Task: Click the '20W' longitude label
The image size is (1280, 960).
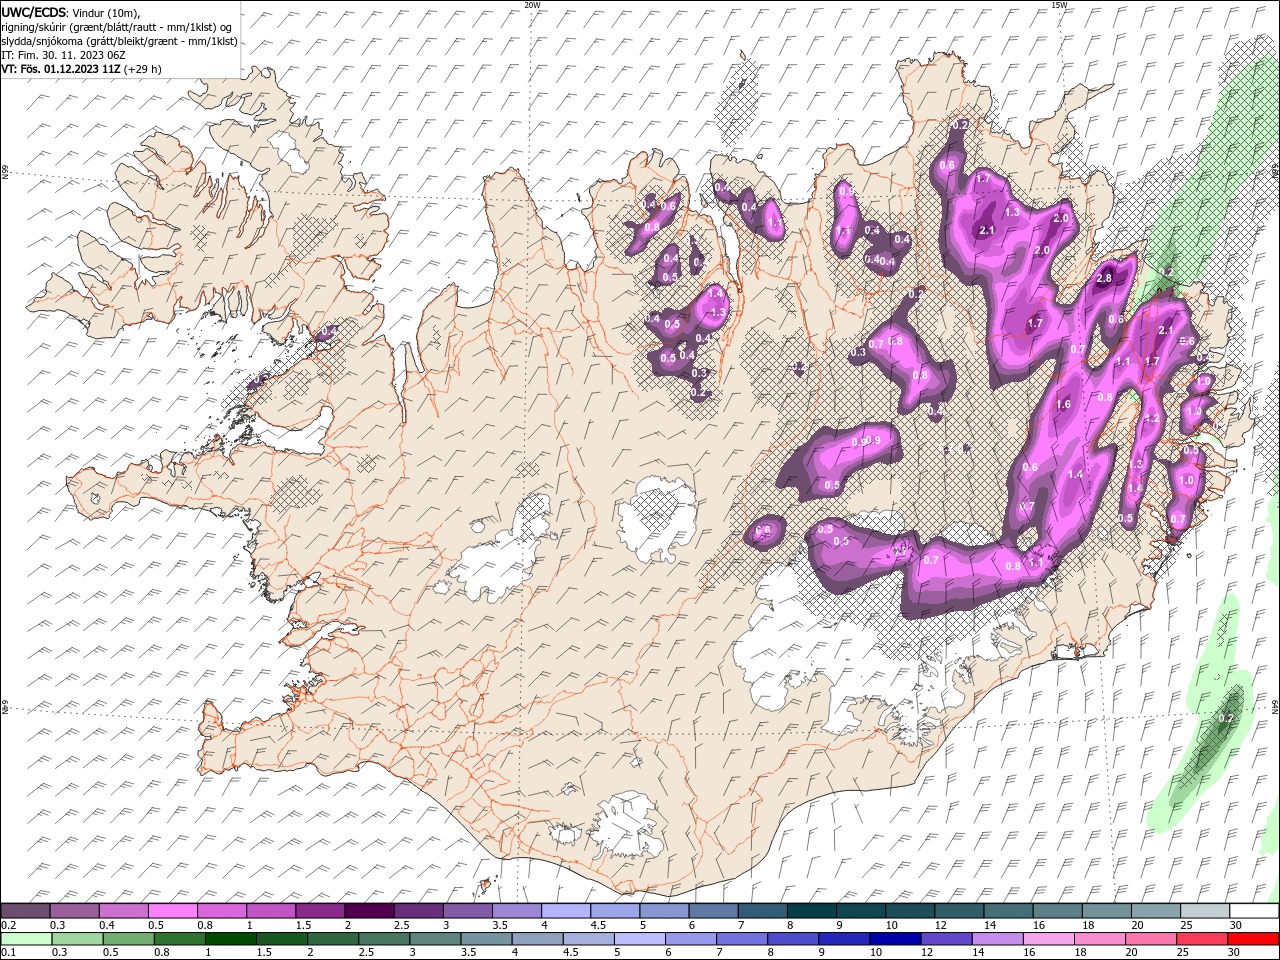Action: coord(532,5)
